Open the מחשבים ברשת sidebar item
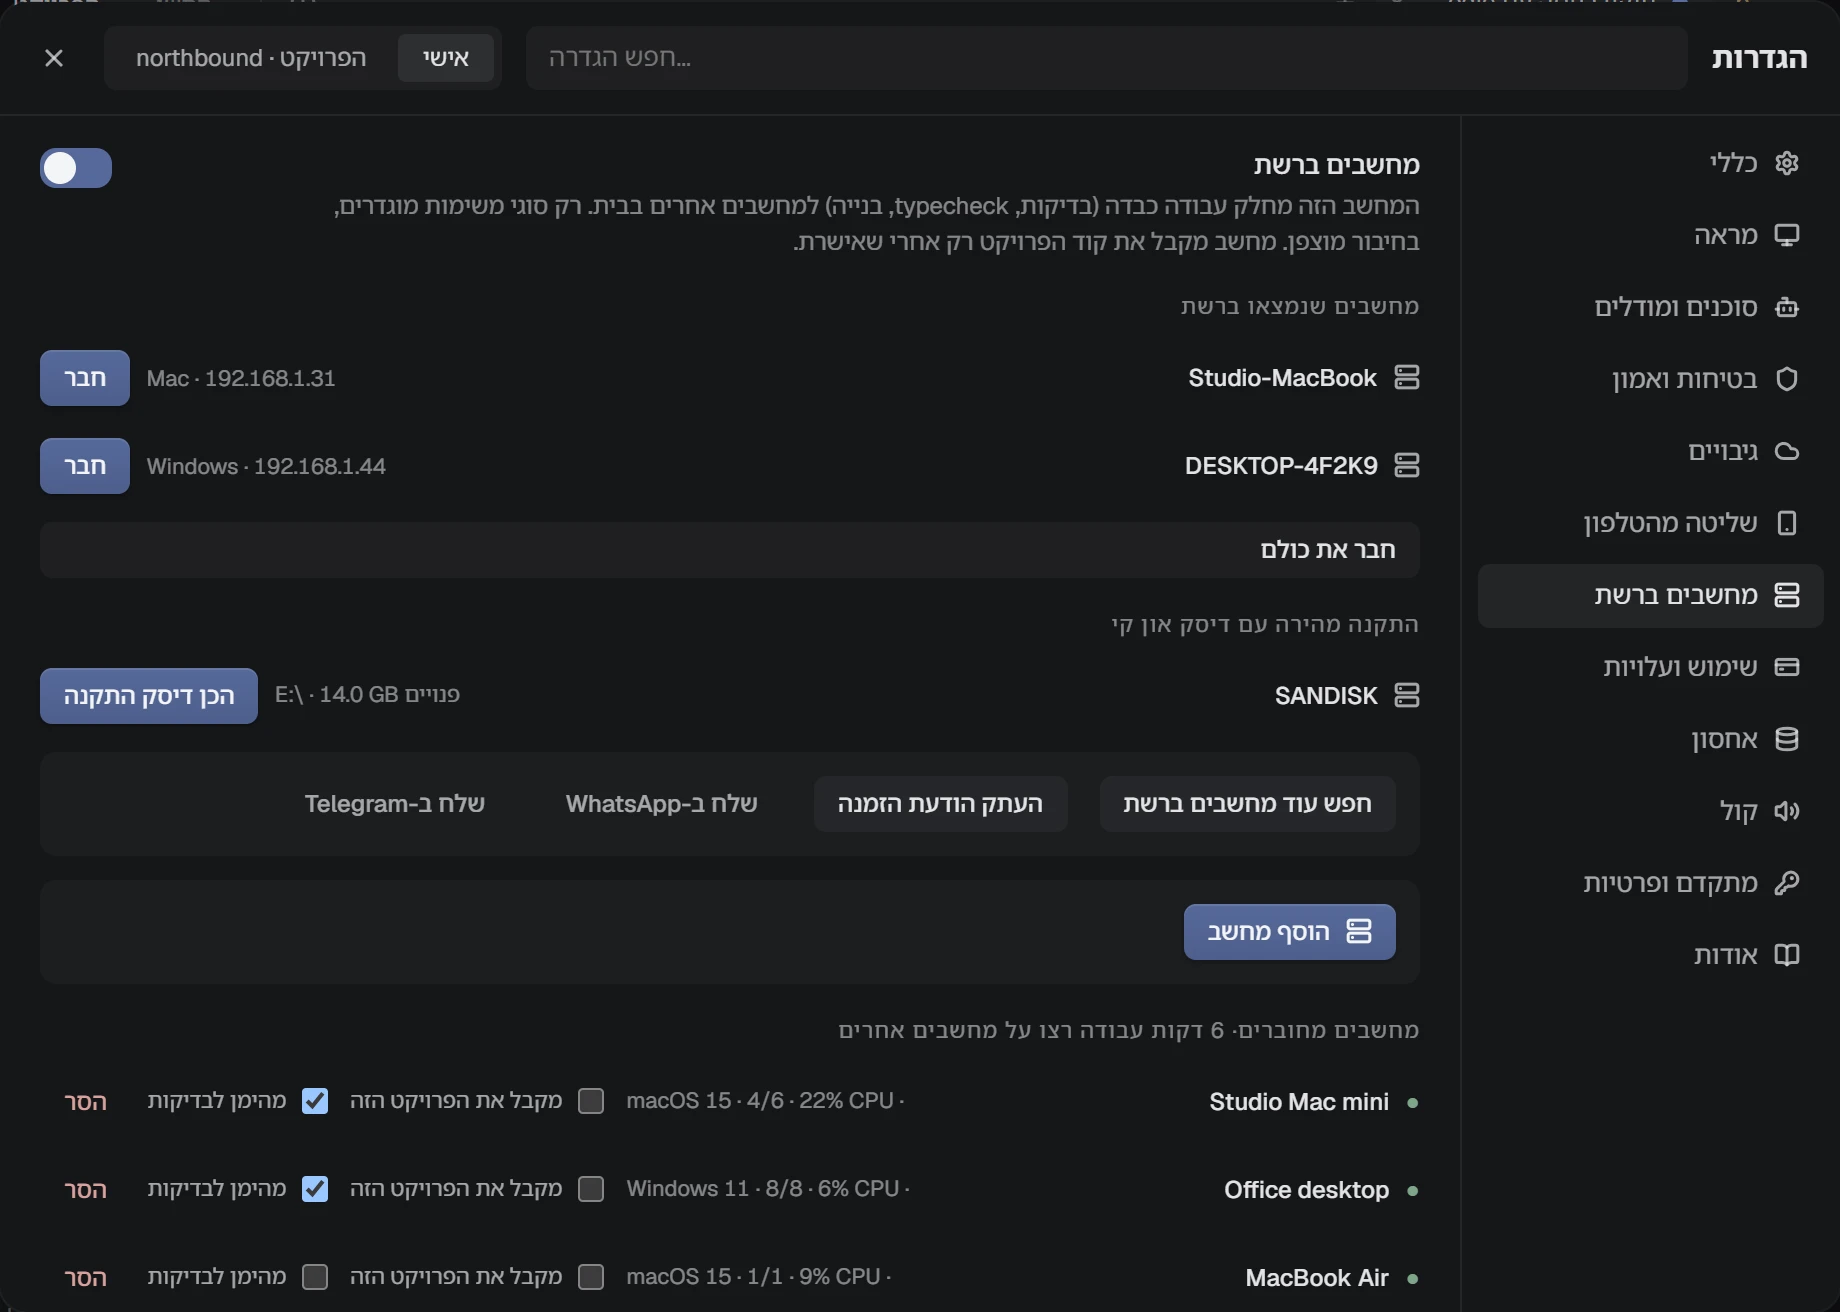This screenshot has width=1840, height=1312. pyautogui.click(x=1651, y=595)
